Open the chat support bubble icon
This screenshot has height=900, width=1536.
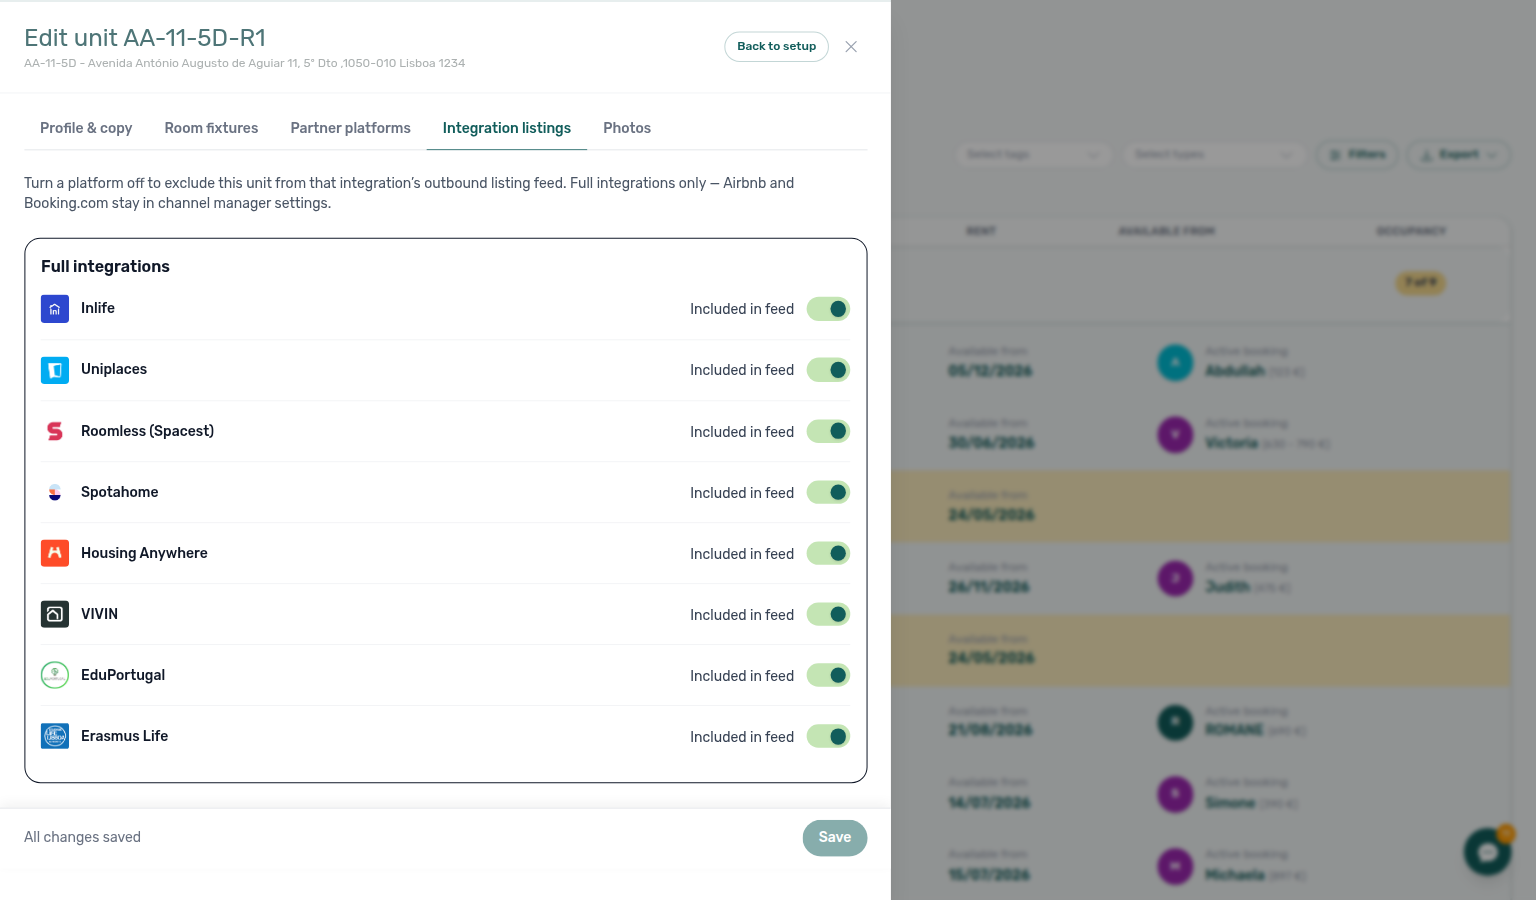(x=1488, y=852)
